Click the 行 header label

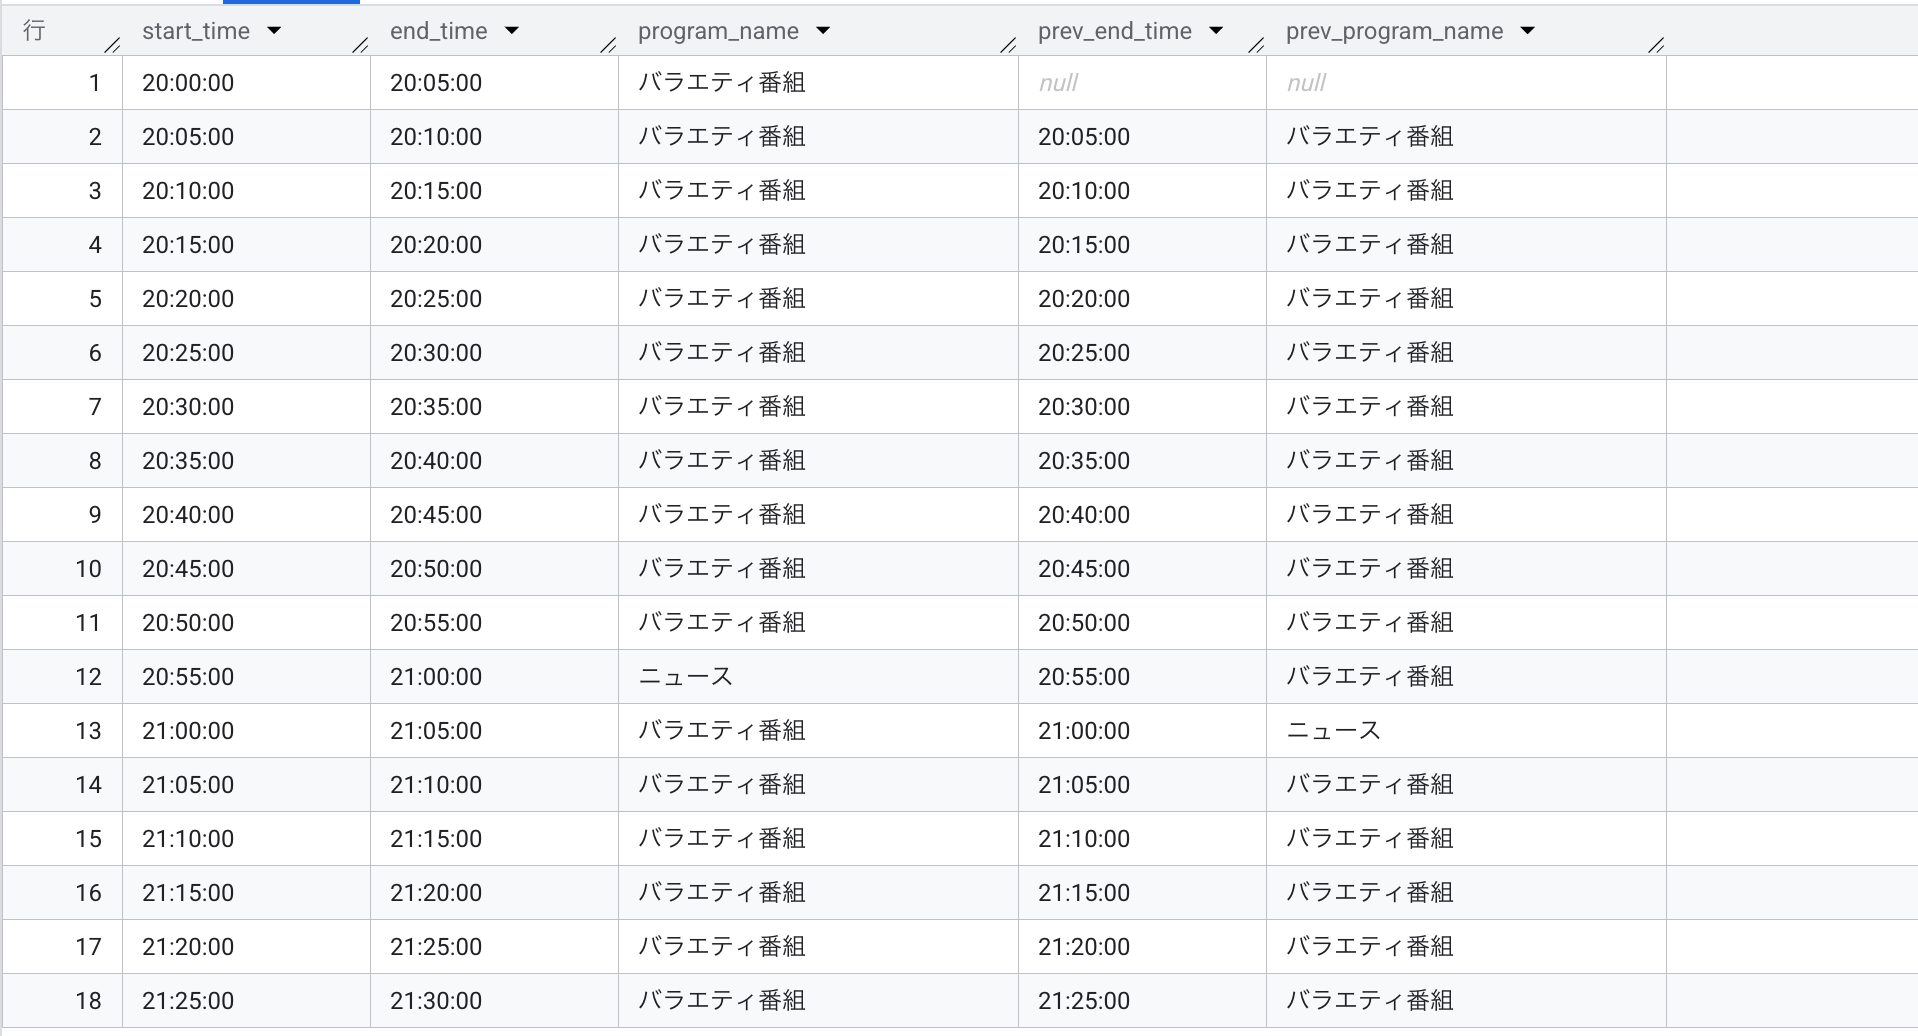(34, 31)
